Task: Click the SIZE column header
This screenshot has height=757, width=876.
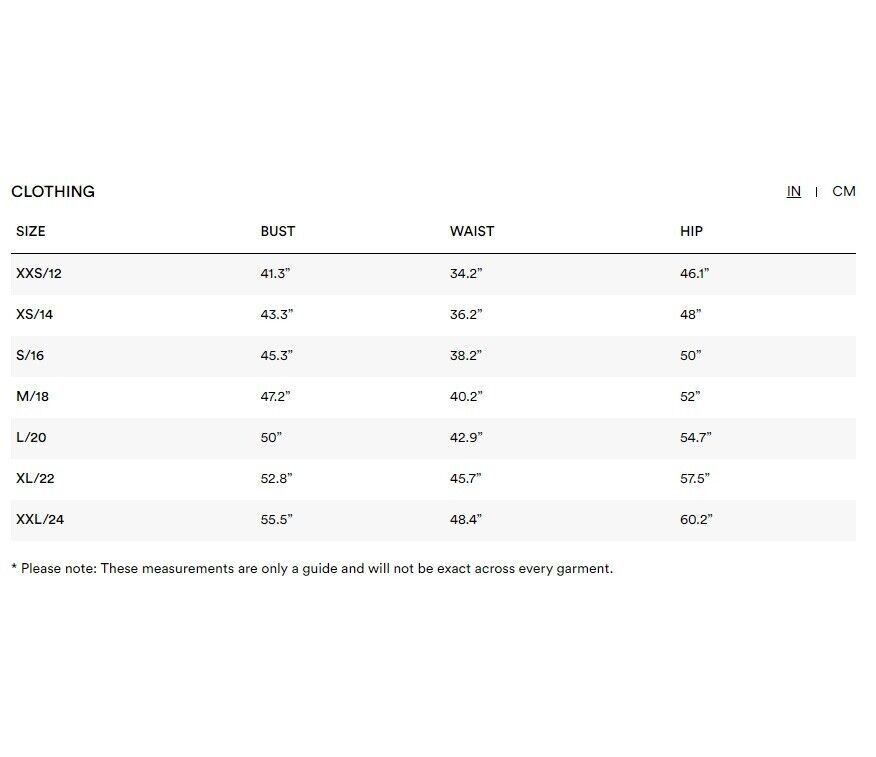Action: pos(31,231)
